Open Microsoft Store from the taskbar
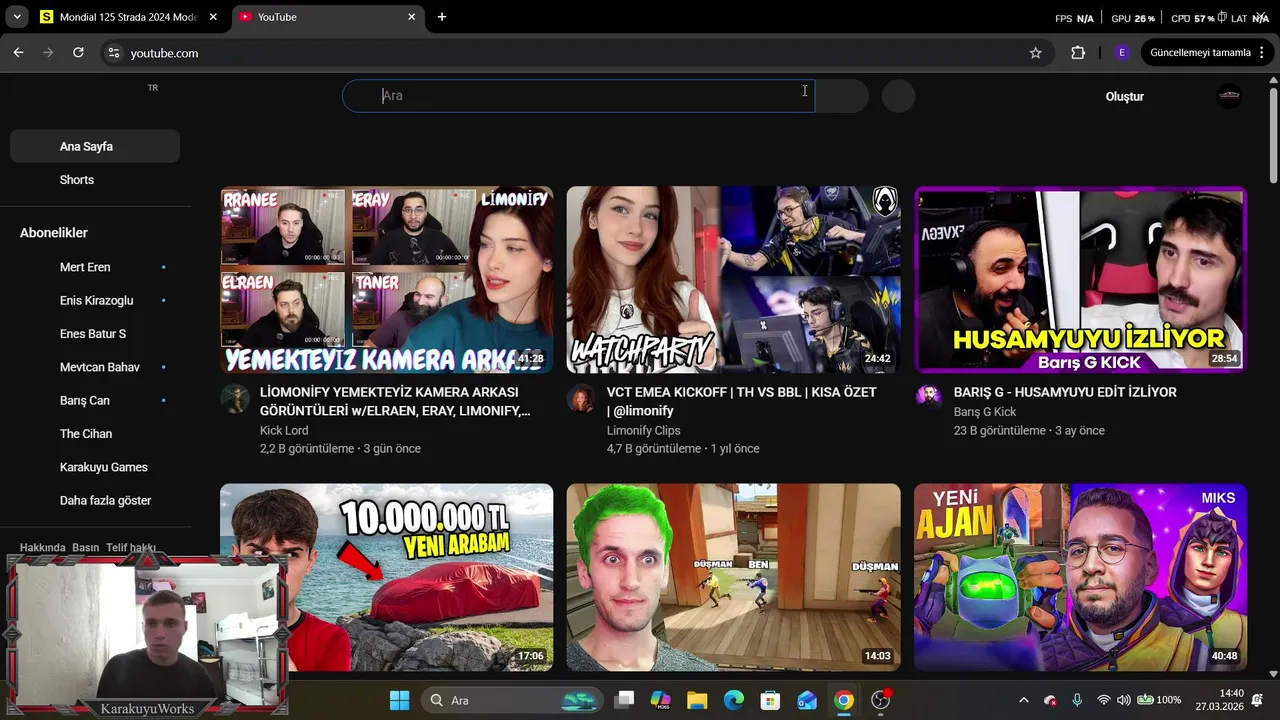Viewport: 1280px width, 720px height. (x=770, y=700)
